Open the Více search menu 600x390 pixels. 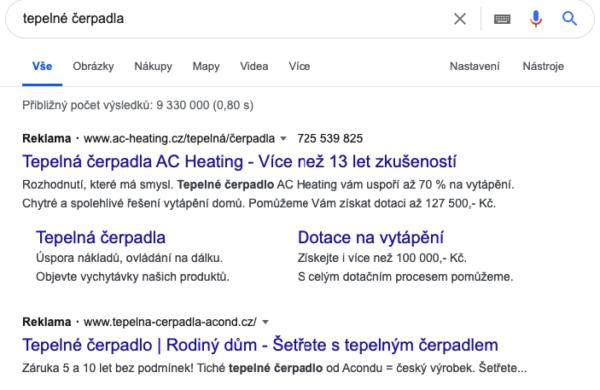click(299, 66)
